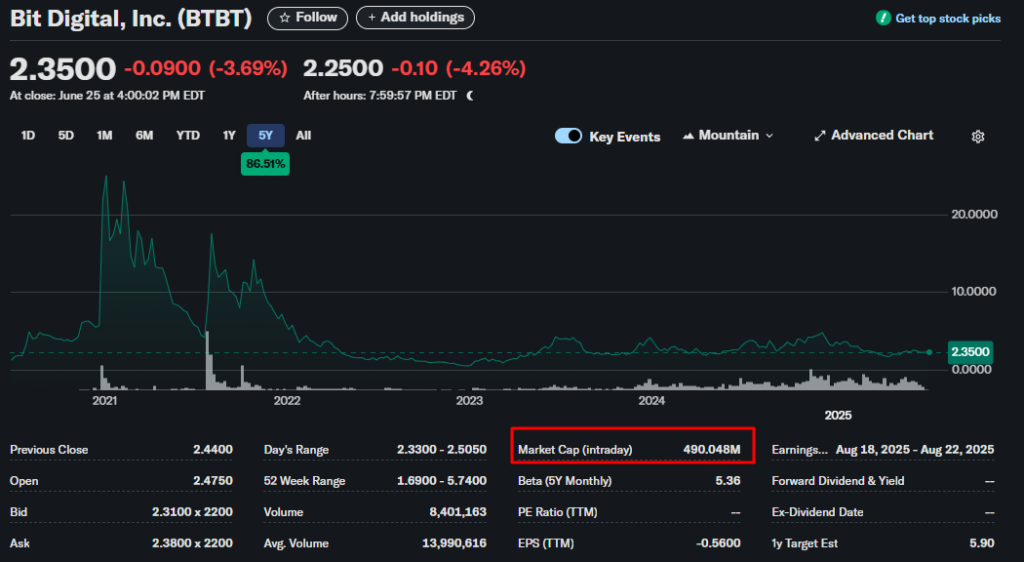Toggle the Key Events switch

pyautogui.click(x=568, y=136)
